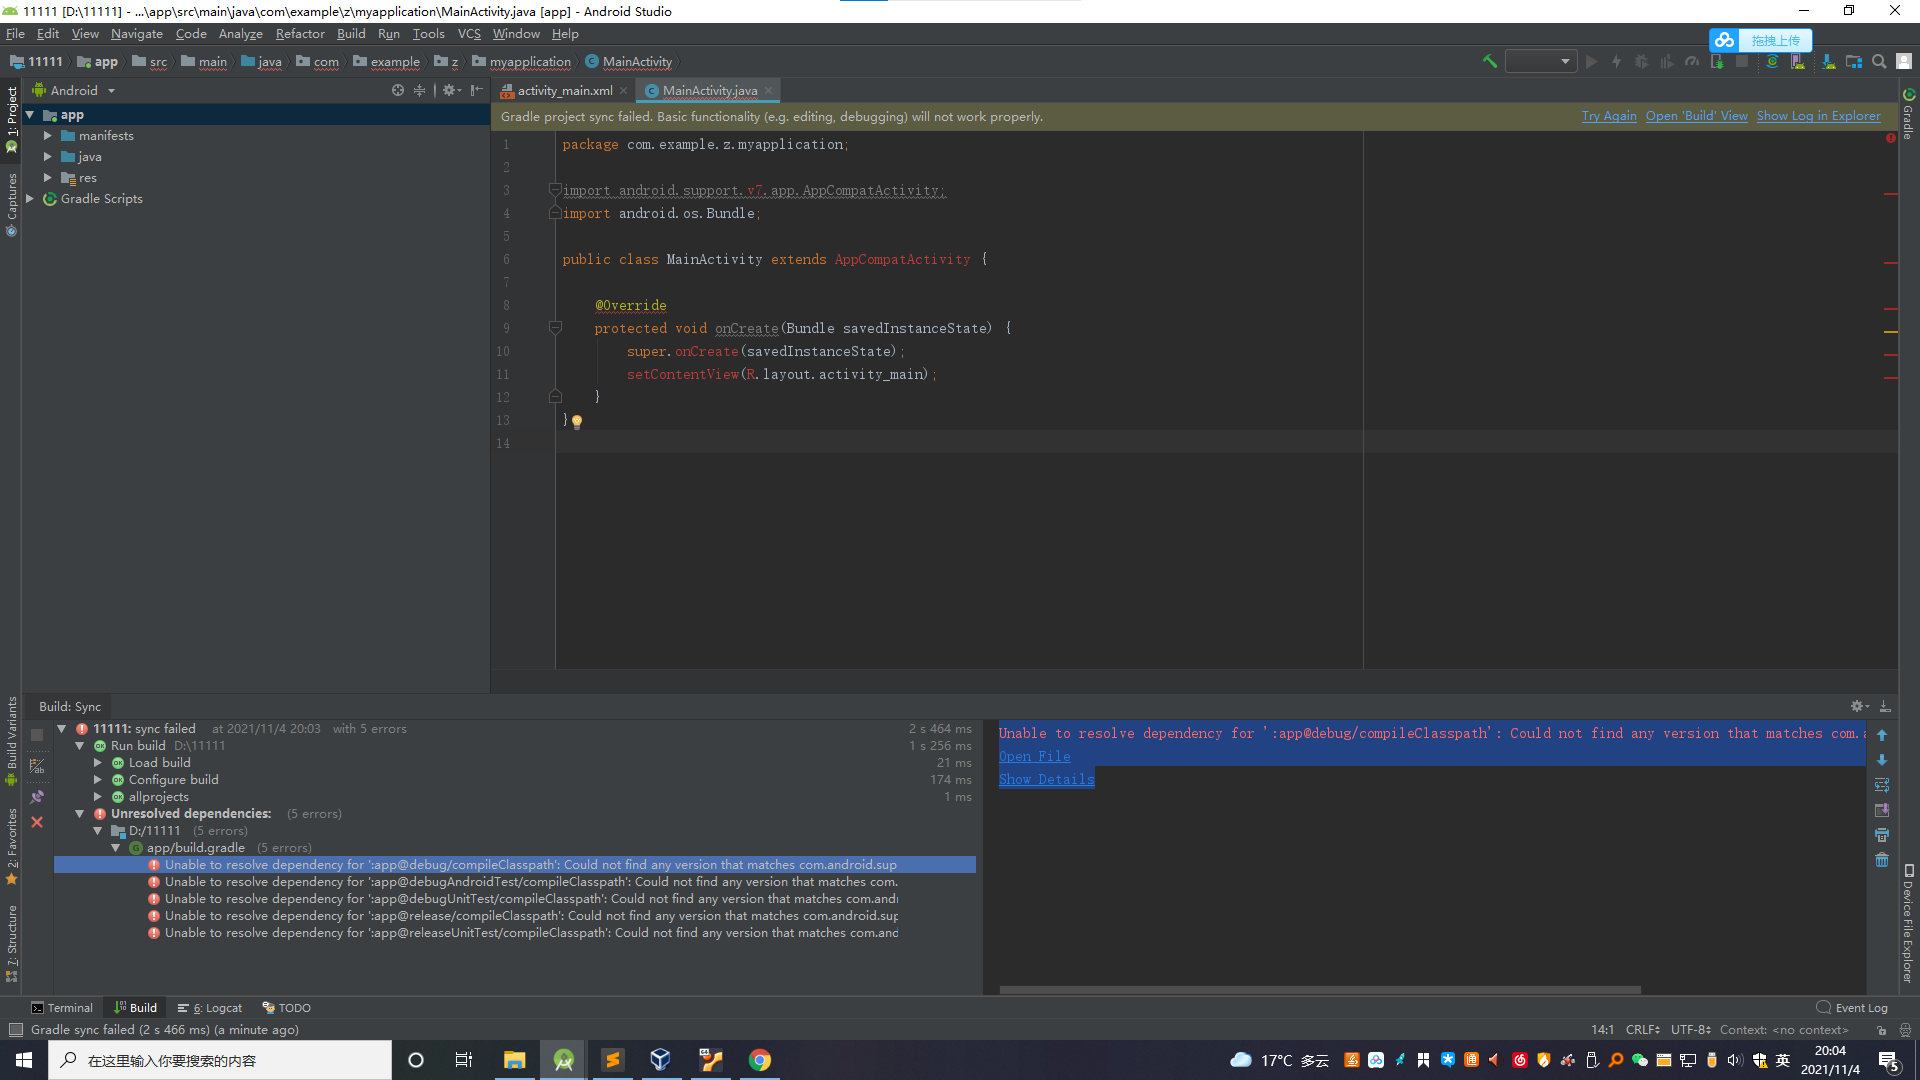Click the green Make Project hammer icon
This screenshot has height=1080, width=1920.
click(1490, 62)
